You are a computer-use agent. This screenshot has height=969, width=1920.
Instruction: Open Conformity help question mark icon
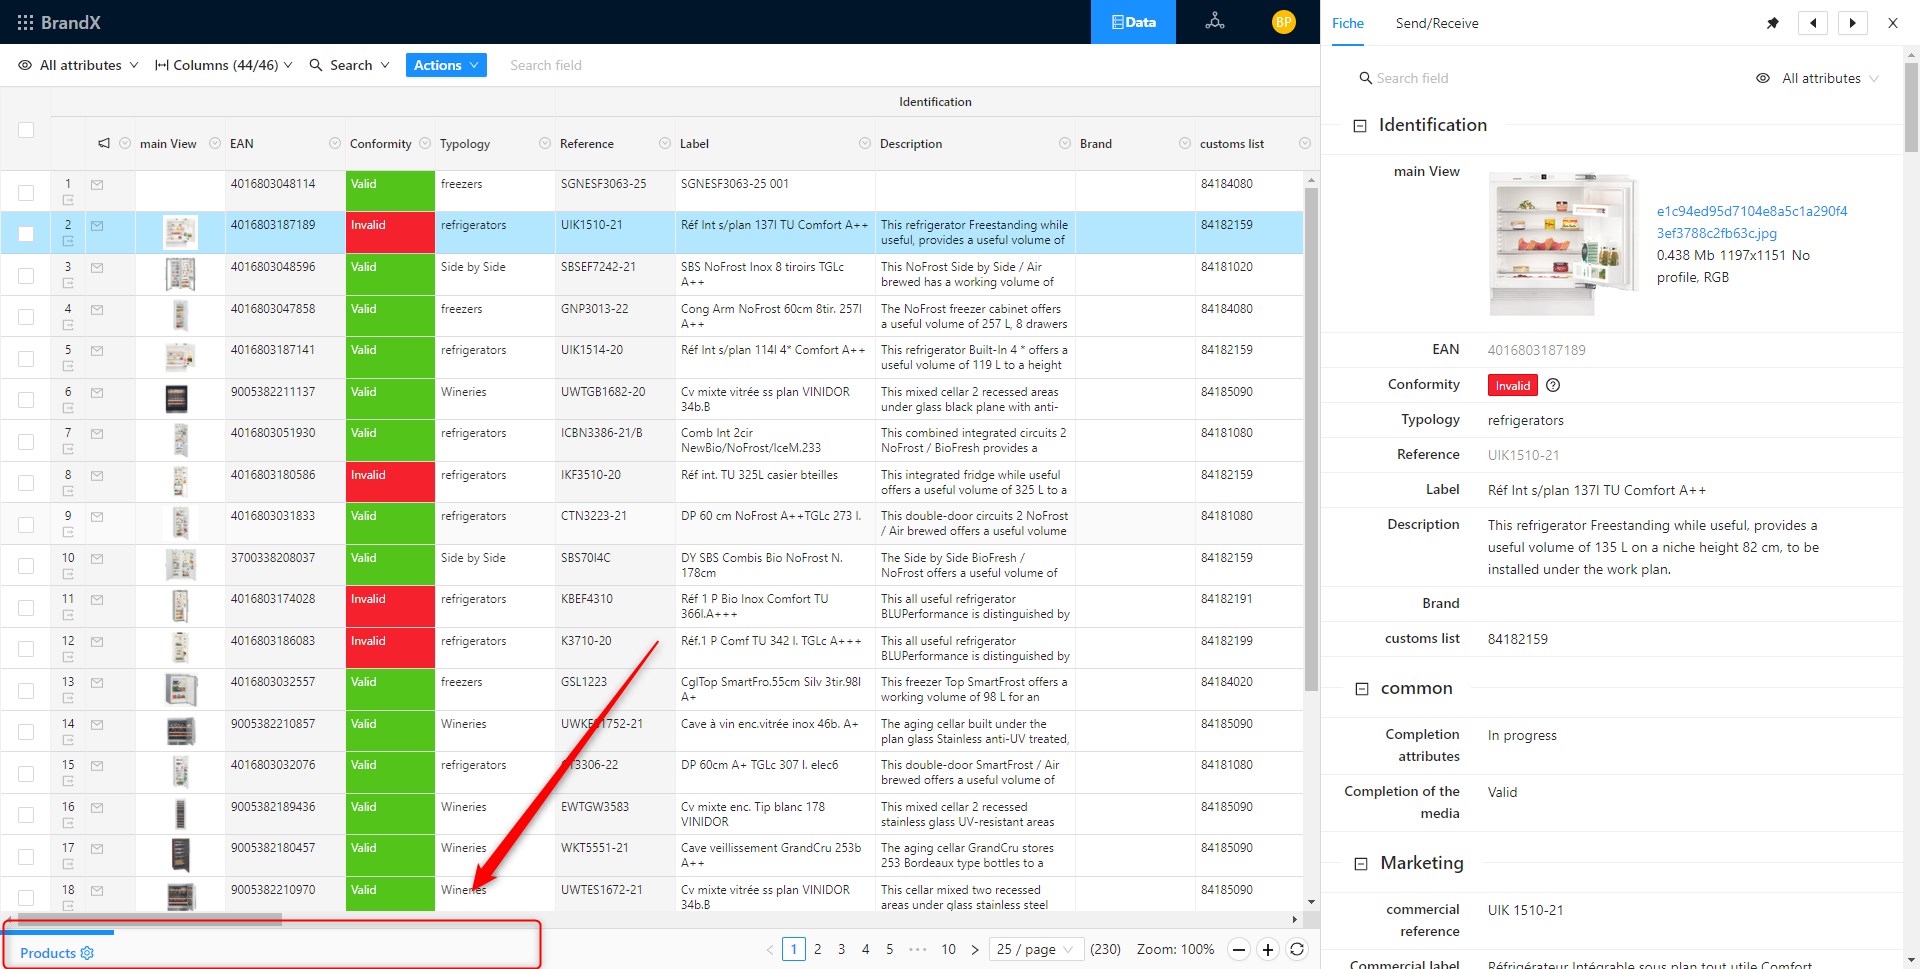(x=1553, y=385)
